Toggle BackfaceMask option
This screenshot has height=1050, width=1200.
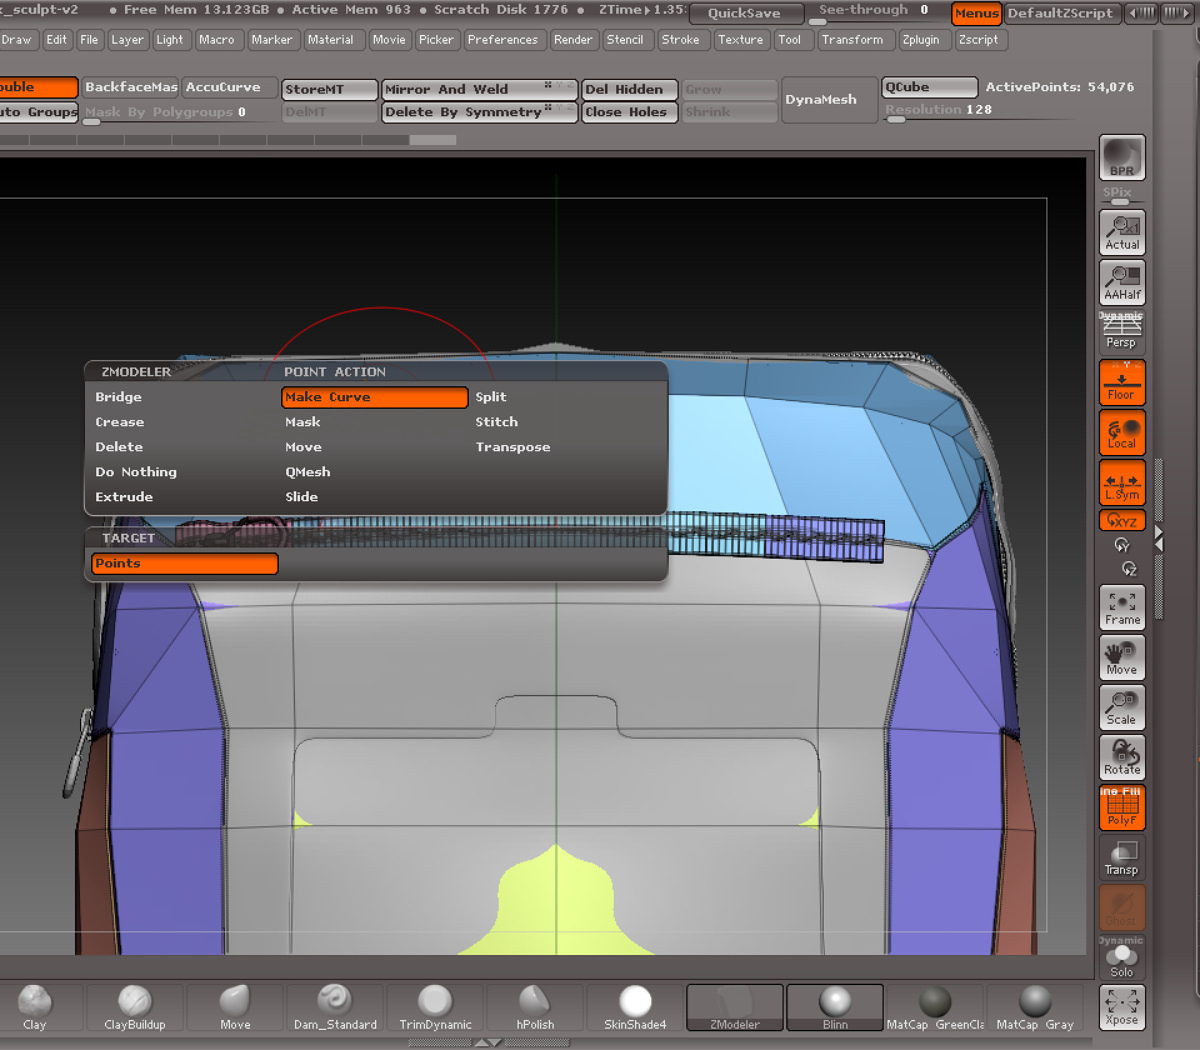pos(130,87)
